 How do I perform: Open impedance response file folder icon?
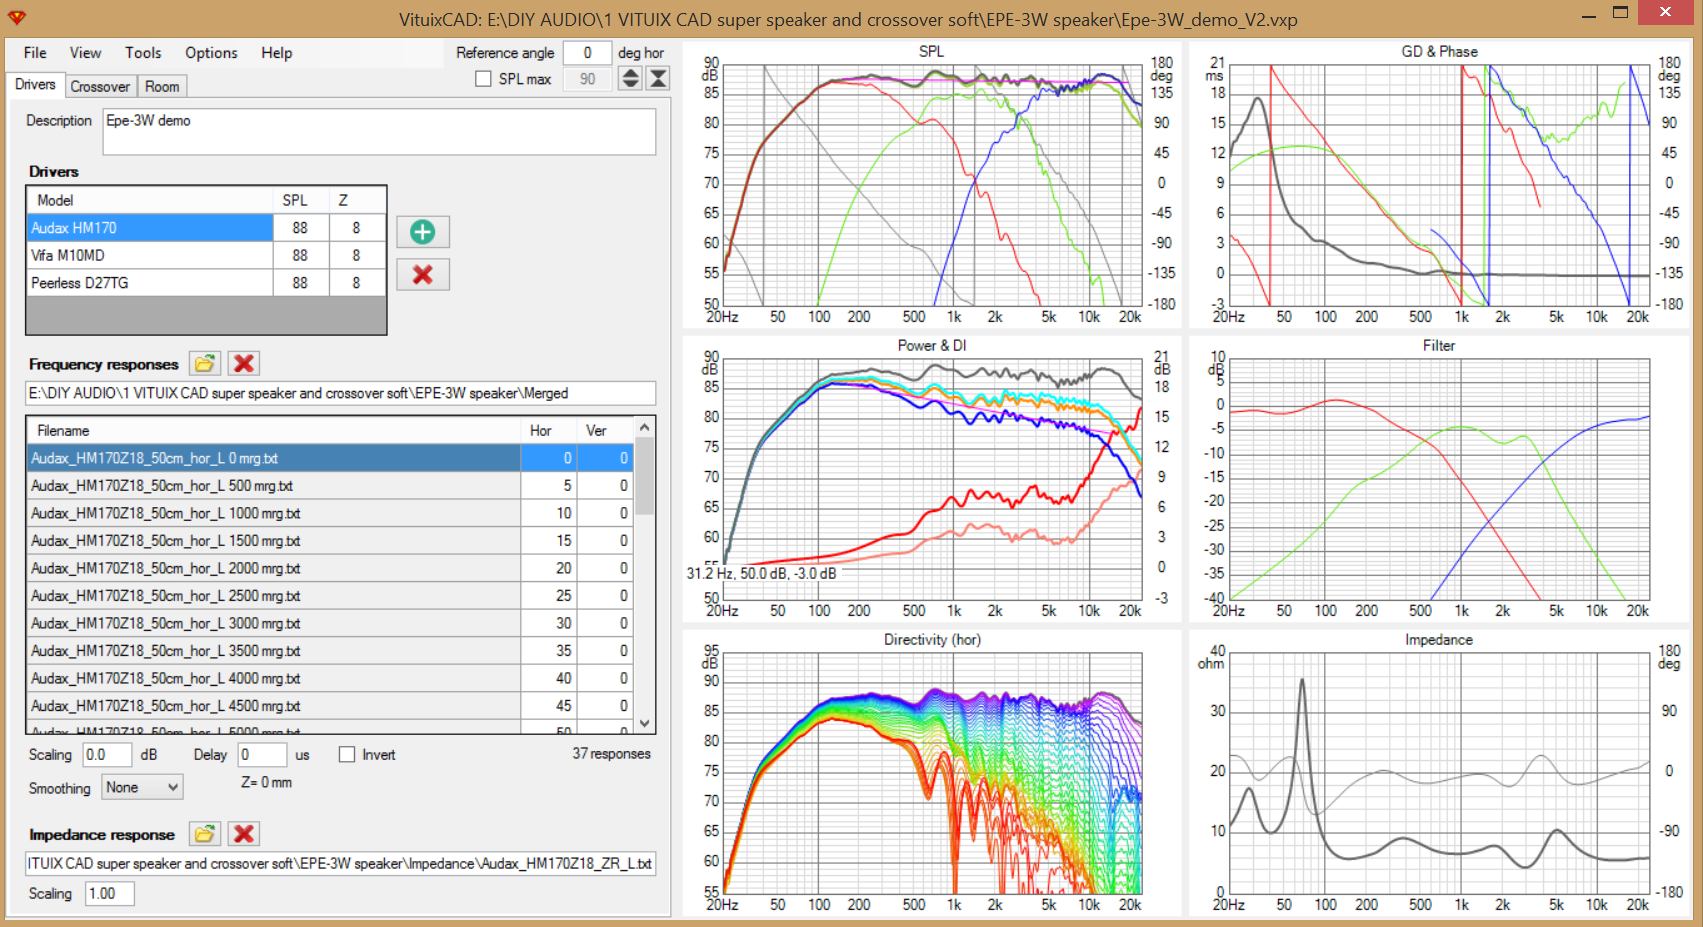coord(205,833)
